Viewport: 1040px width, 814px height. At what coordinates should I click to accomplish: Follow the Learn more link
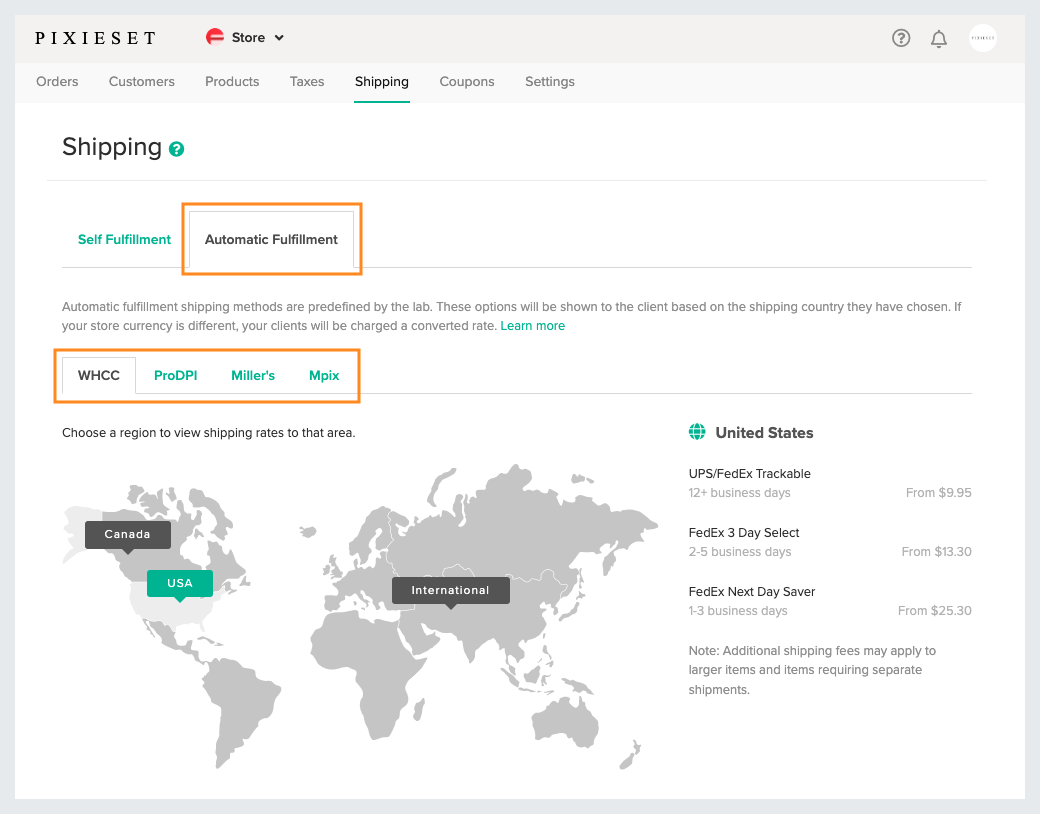coord(533,326)
